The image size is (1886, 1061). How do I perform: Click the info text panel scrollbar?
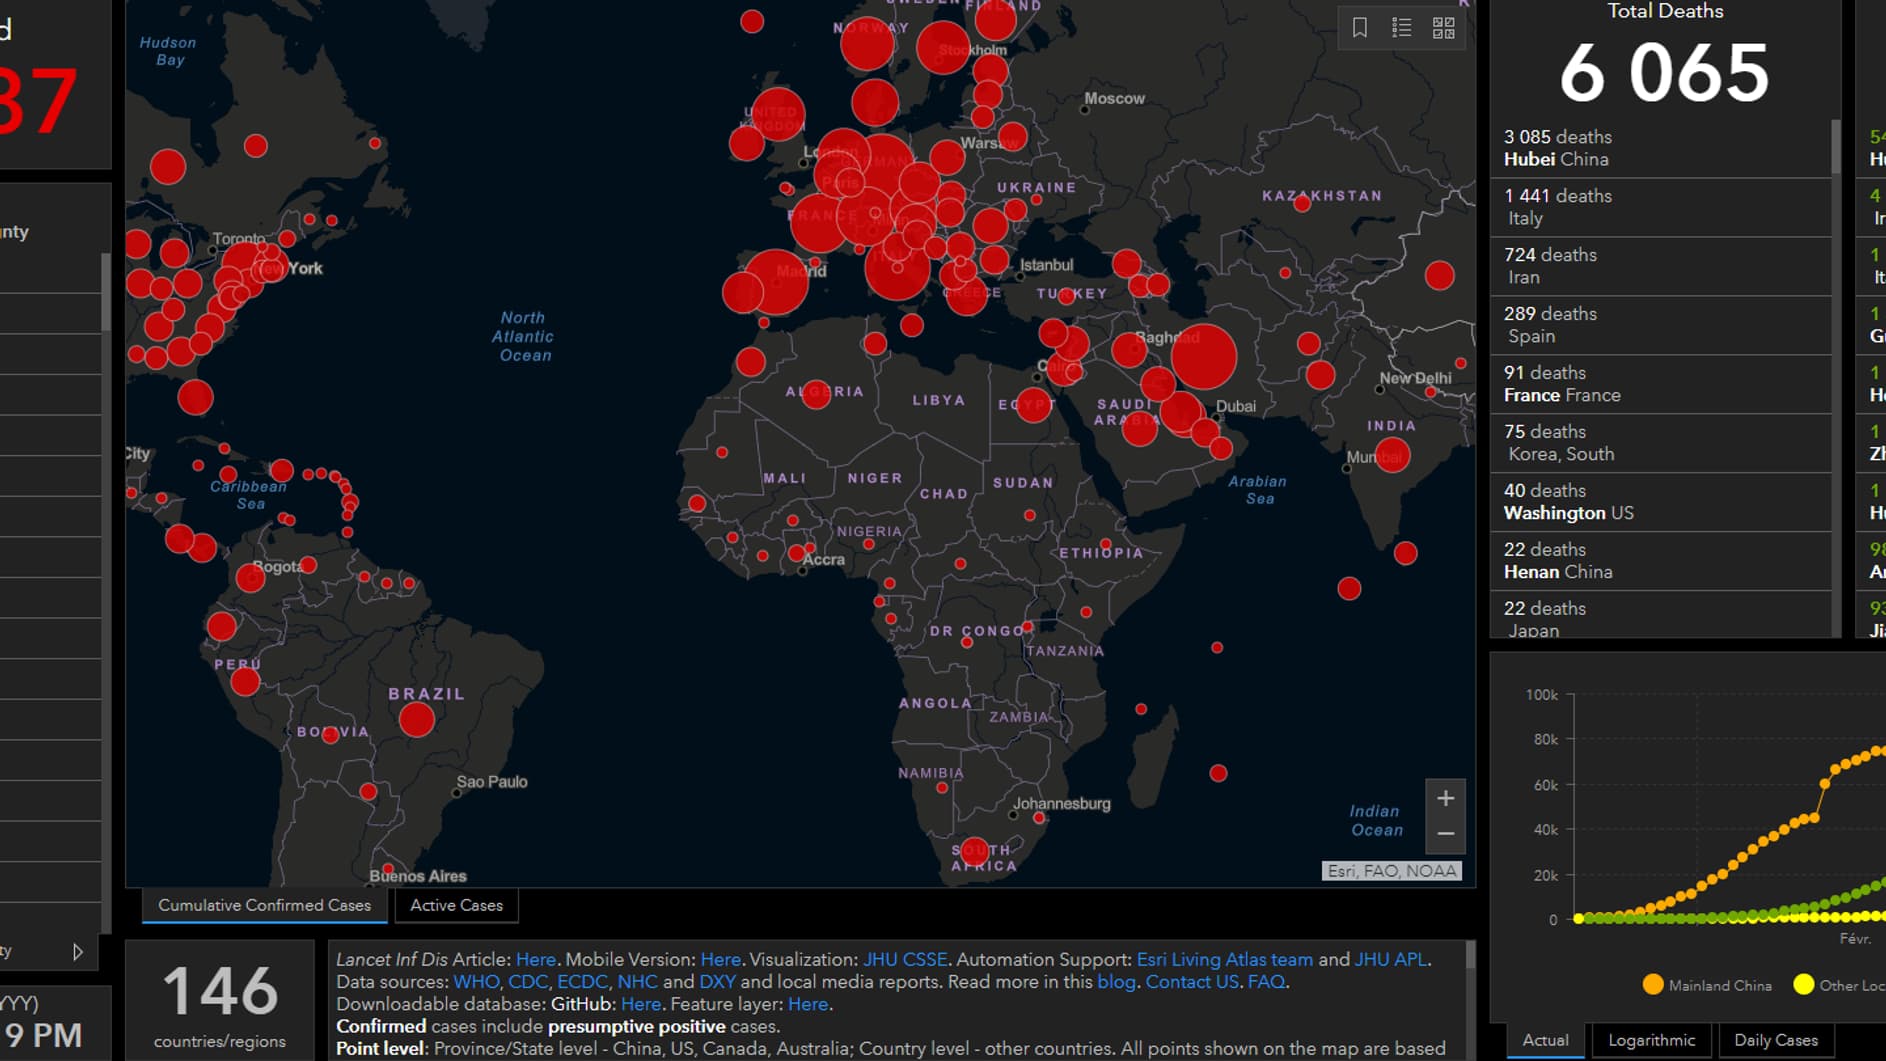(1470, 955)
